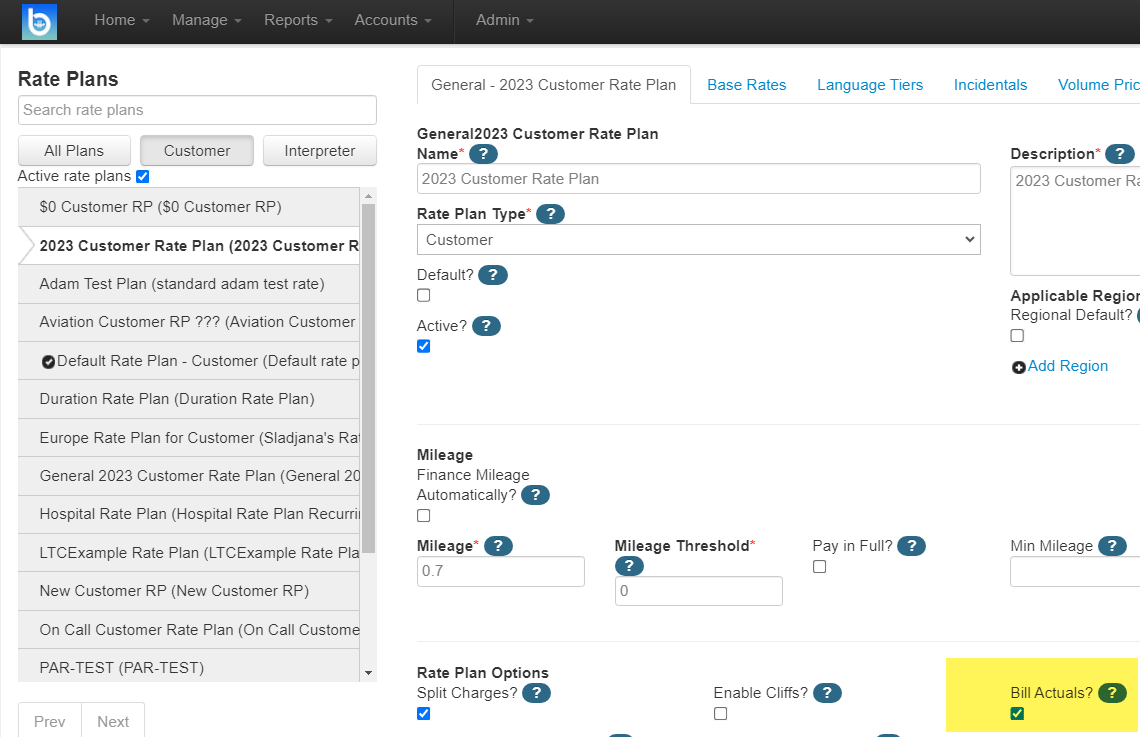The image size is (1140, 737).
Task: Click the plus icon next to Add Region
Action: [x=1018, y=366]
